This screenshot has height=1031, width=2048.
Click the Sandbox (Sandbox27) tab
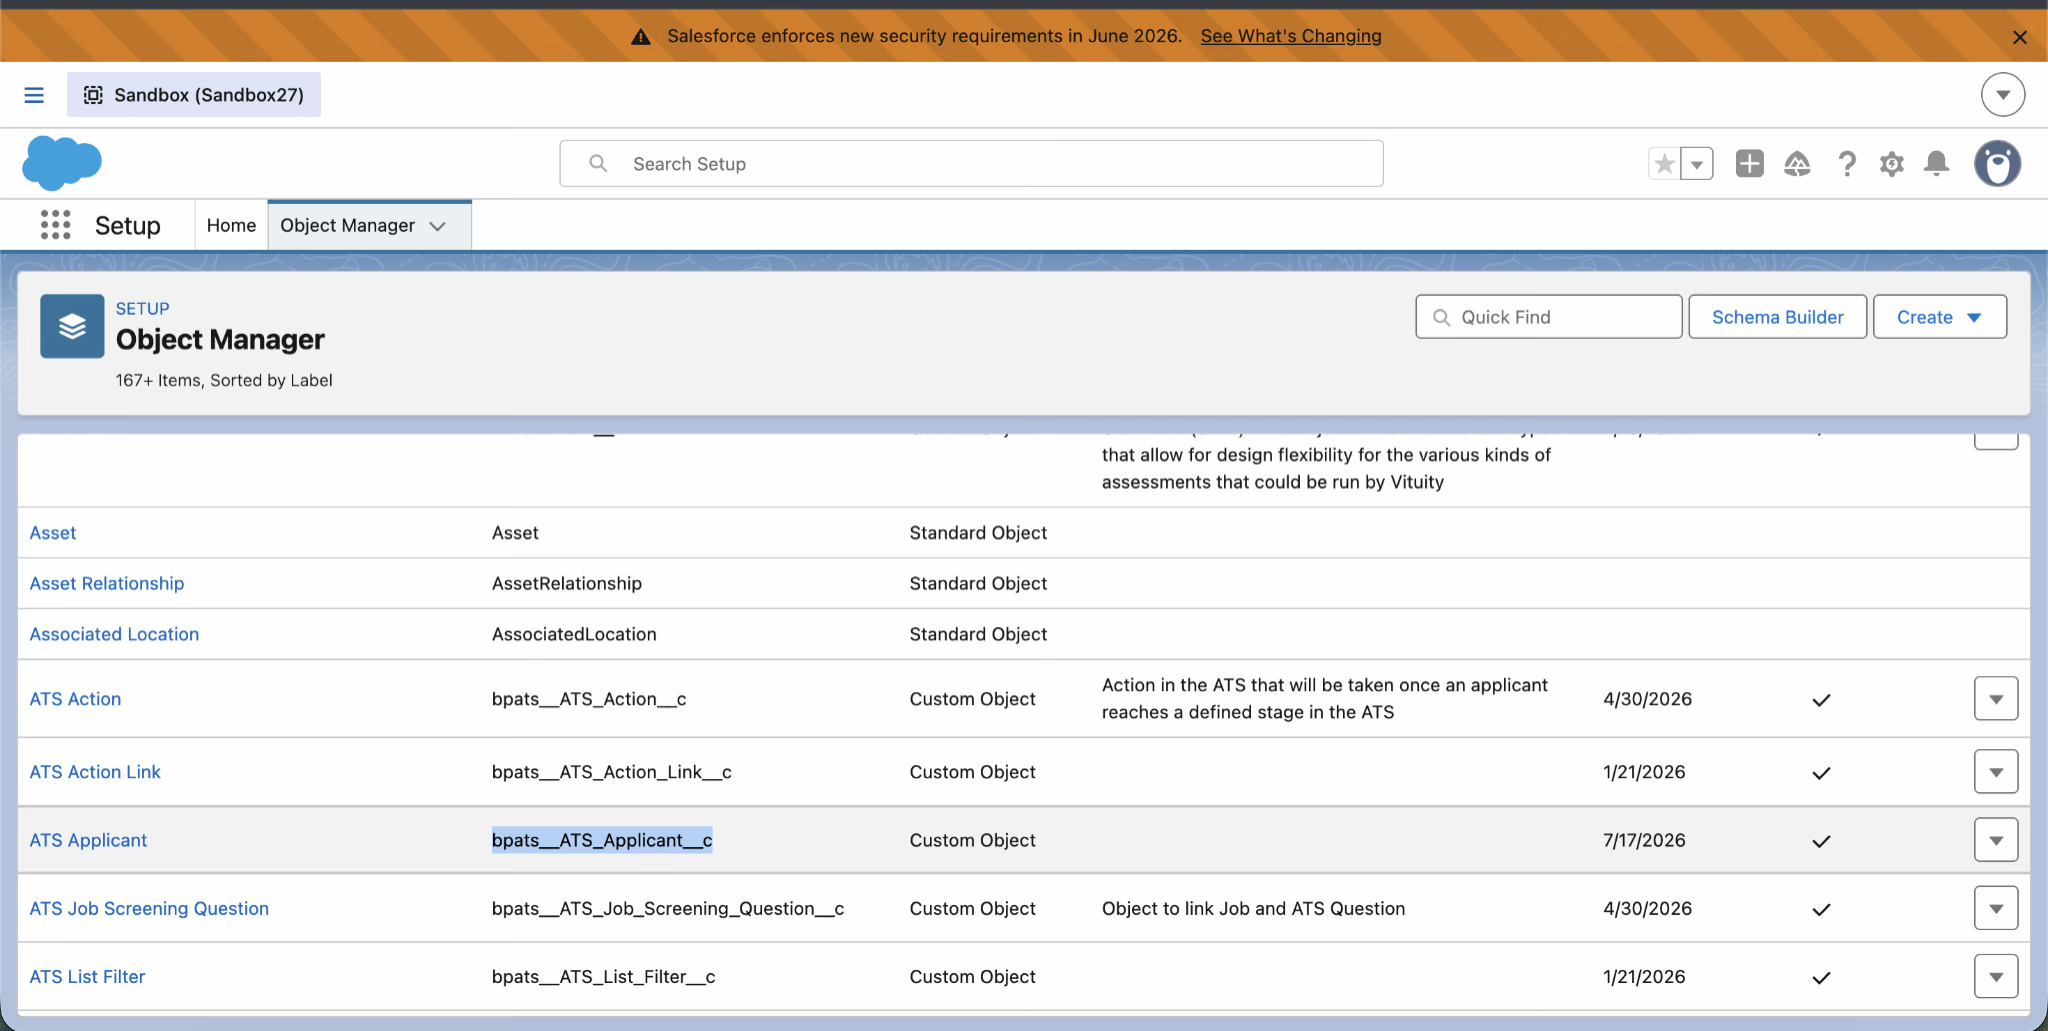coord(194,95)
